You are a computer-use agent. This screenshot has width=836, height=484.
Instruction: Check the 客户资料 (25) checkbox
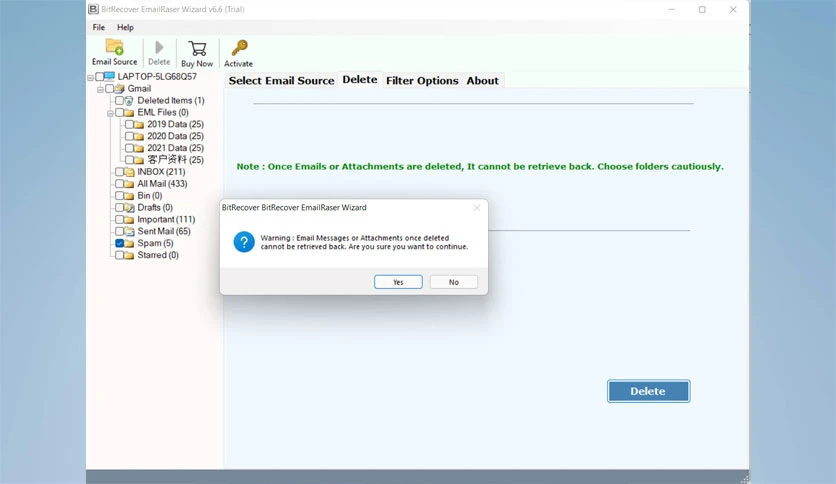(x=130, y=159)
